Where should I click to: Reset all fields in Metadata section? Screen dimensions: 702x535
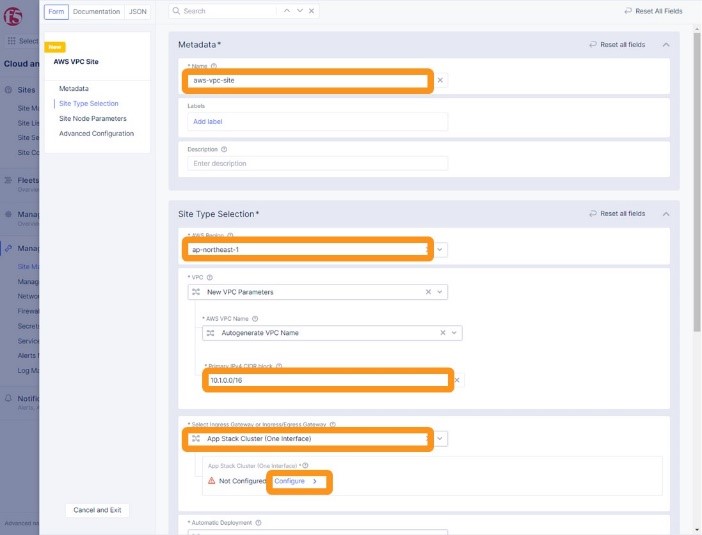tap(617, 44)
